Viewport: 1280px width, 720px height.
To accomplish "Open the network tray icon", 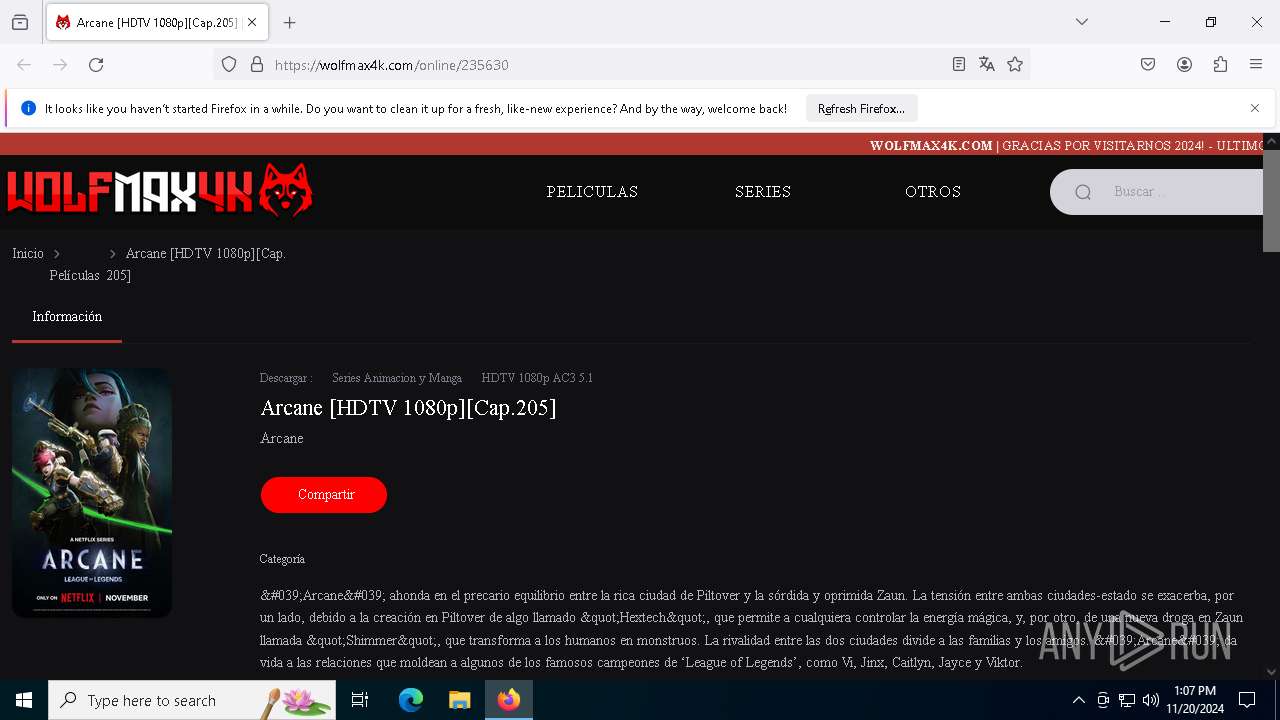I will (1127, 700).
